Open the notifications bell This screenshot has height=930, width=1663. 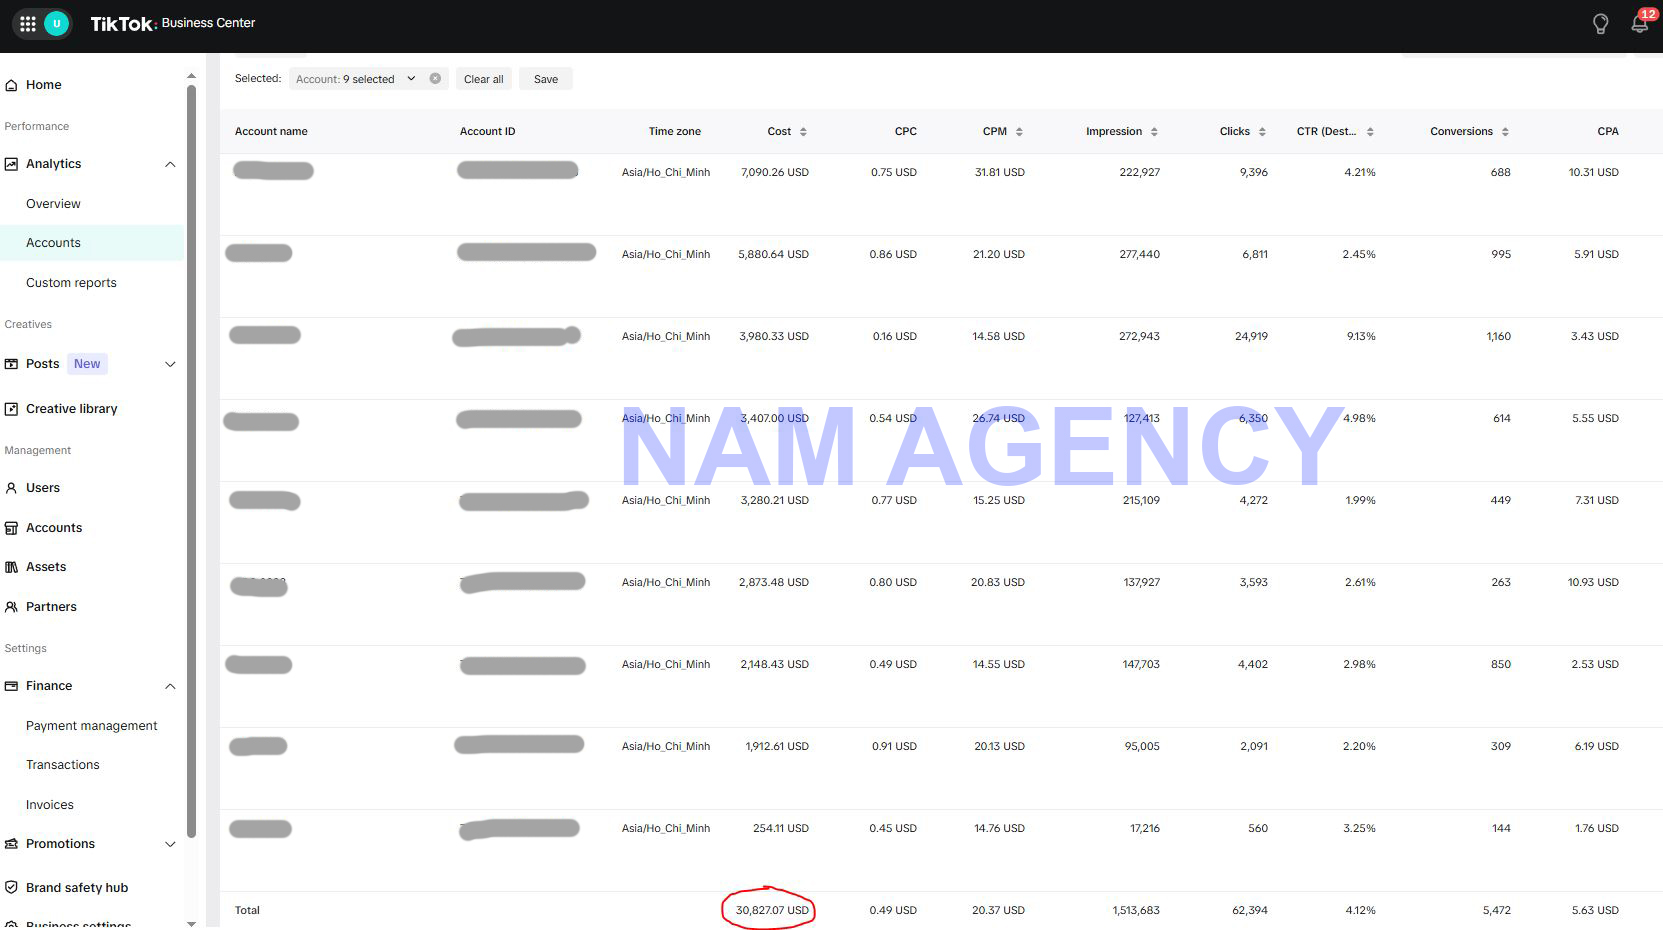pyautogui.click(x=1640, y=23)
